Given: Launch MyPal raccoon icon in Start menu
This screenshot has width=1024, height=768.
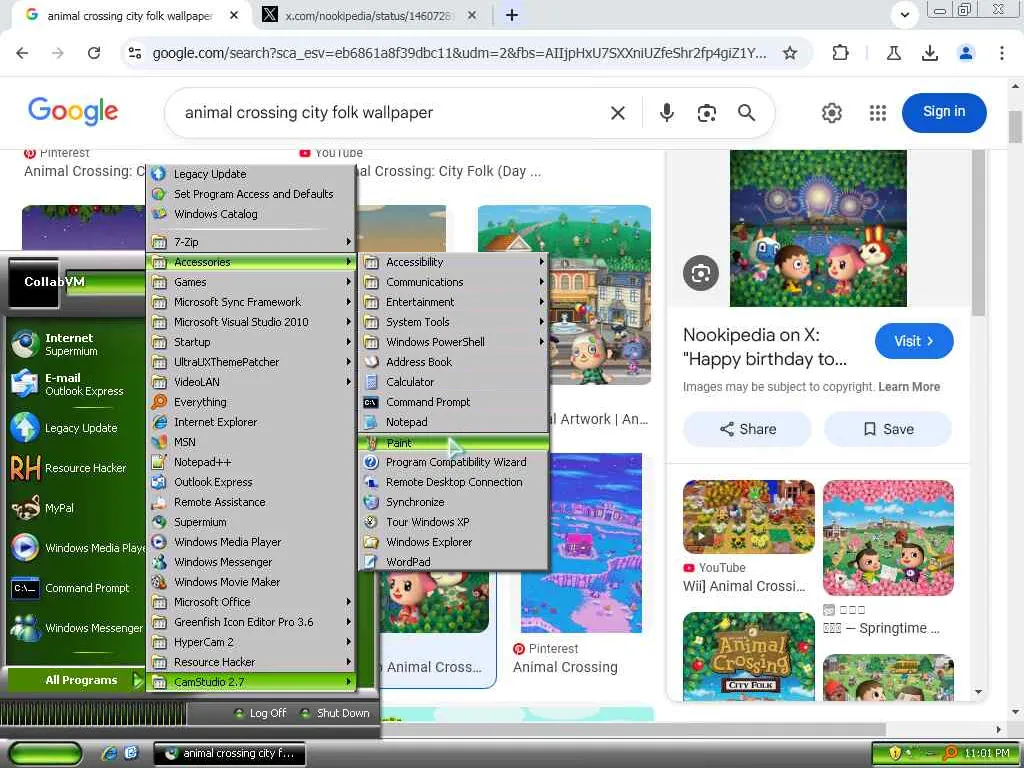Looking at the screenshot, I should coord(25,508).
